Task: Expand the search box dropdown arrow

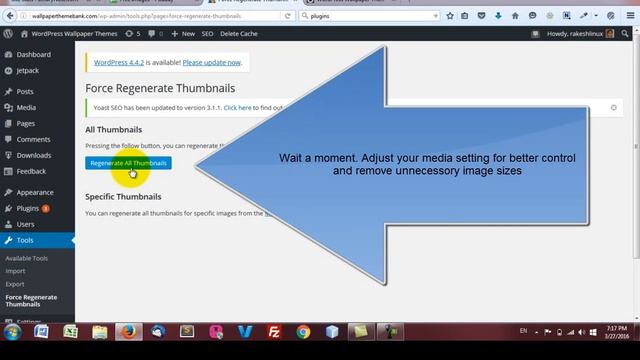Action: click(436, 16)
